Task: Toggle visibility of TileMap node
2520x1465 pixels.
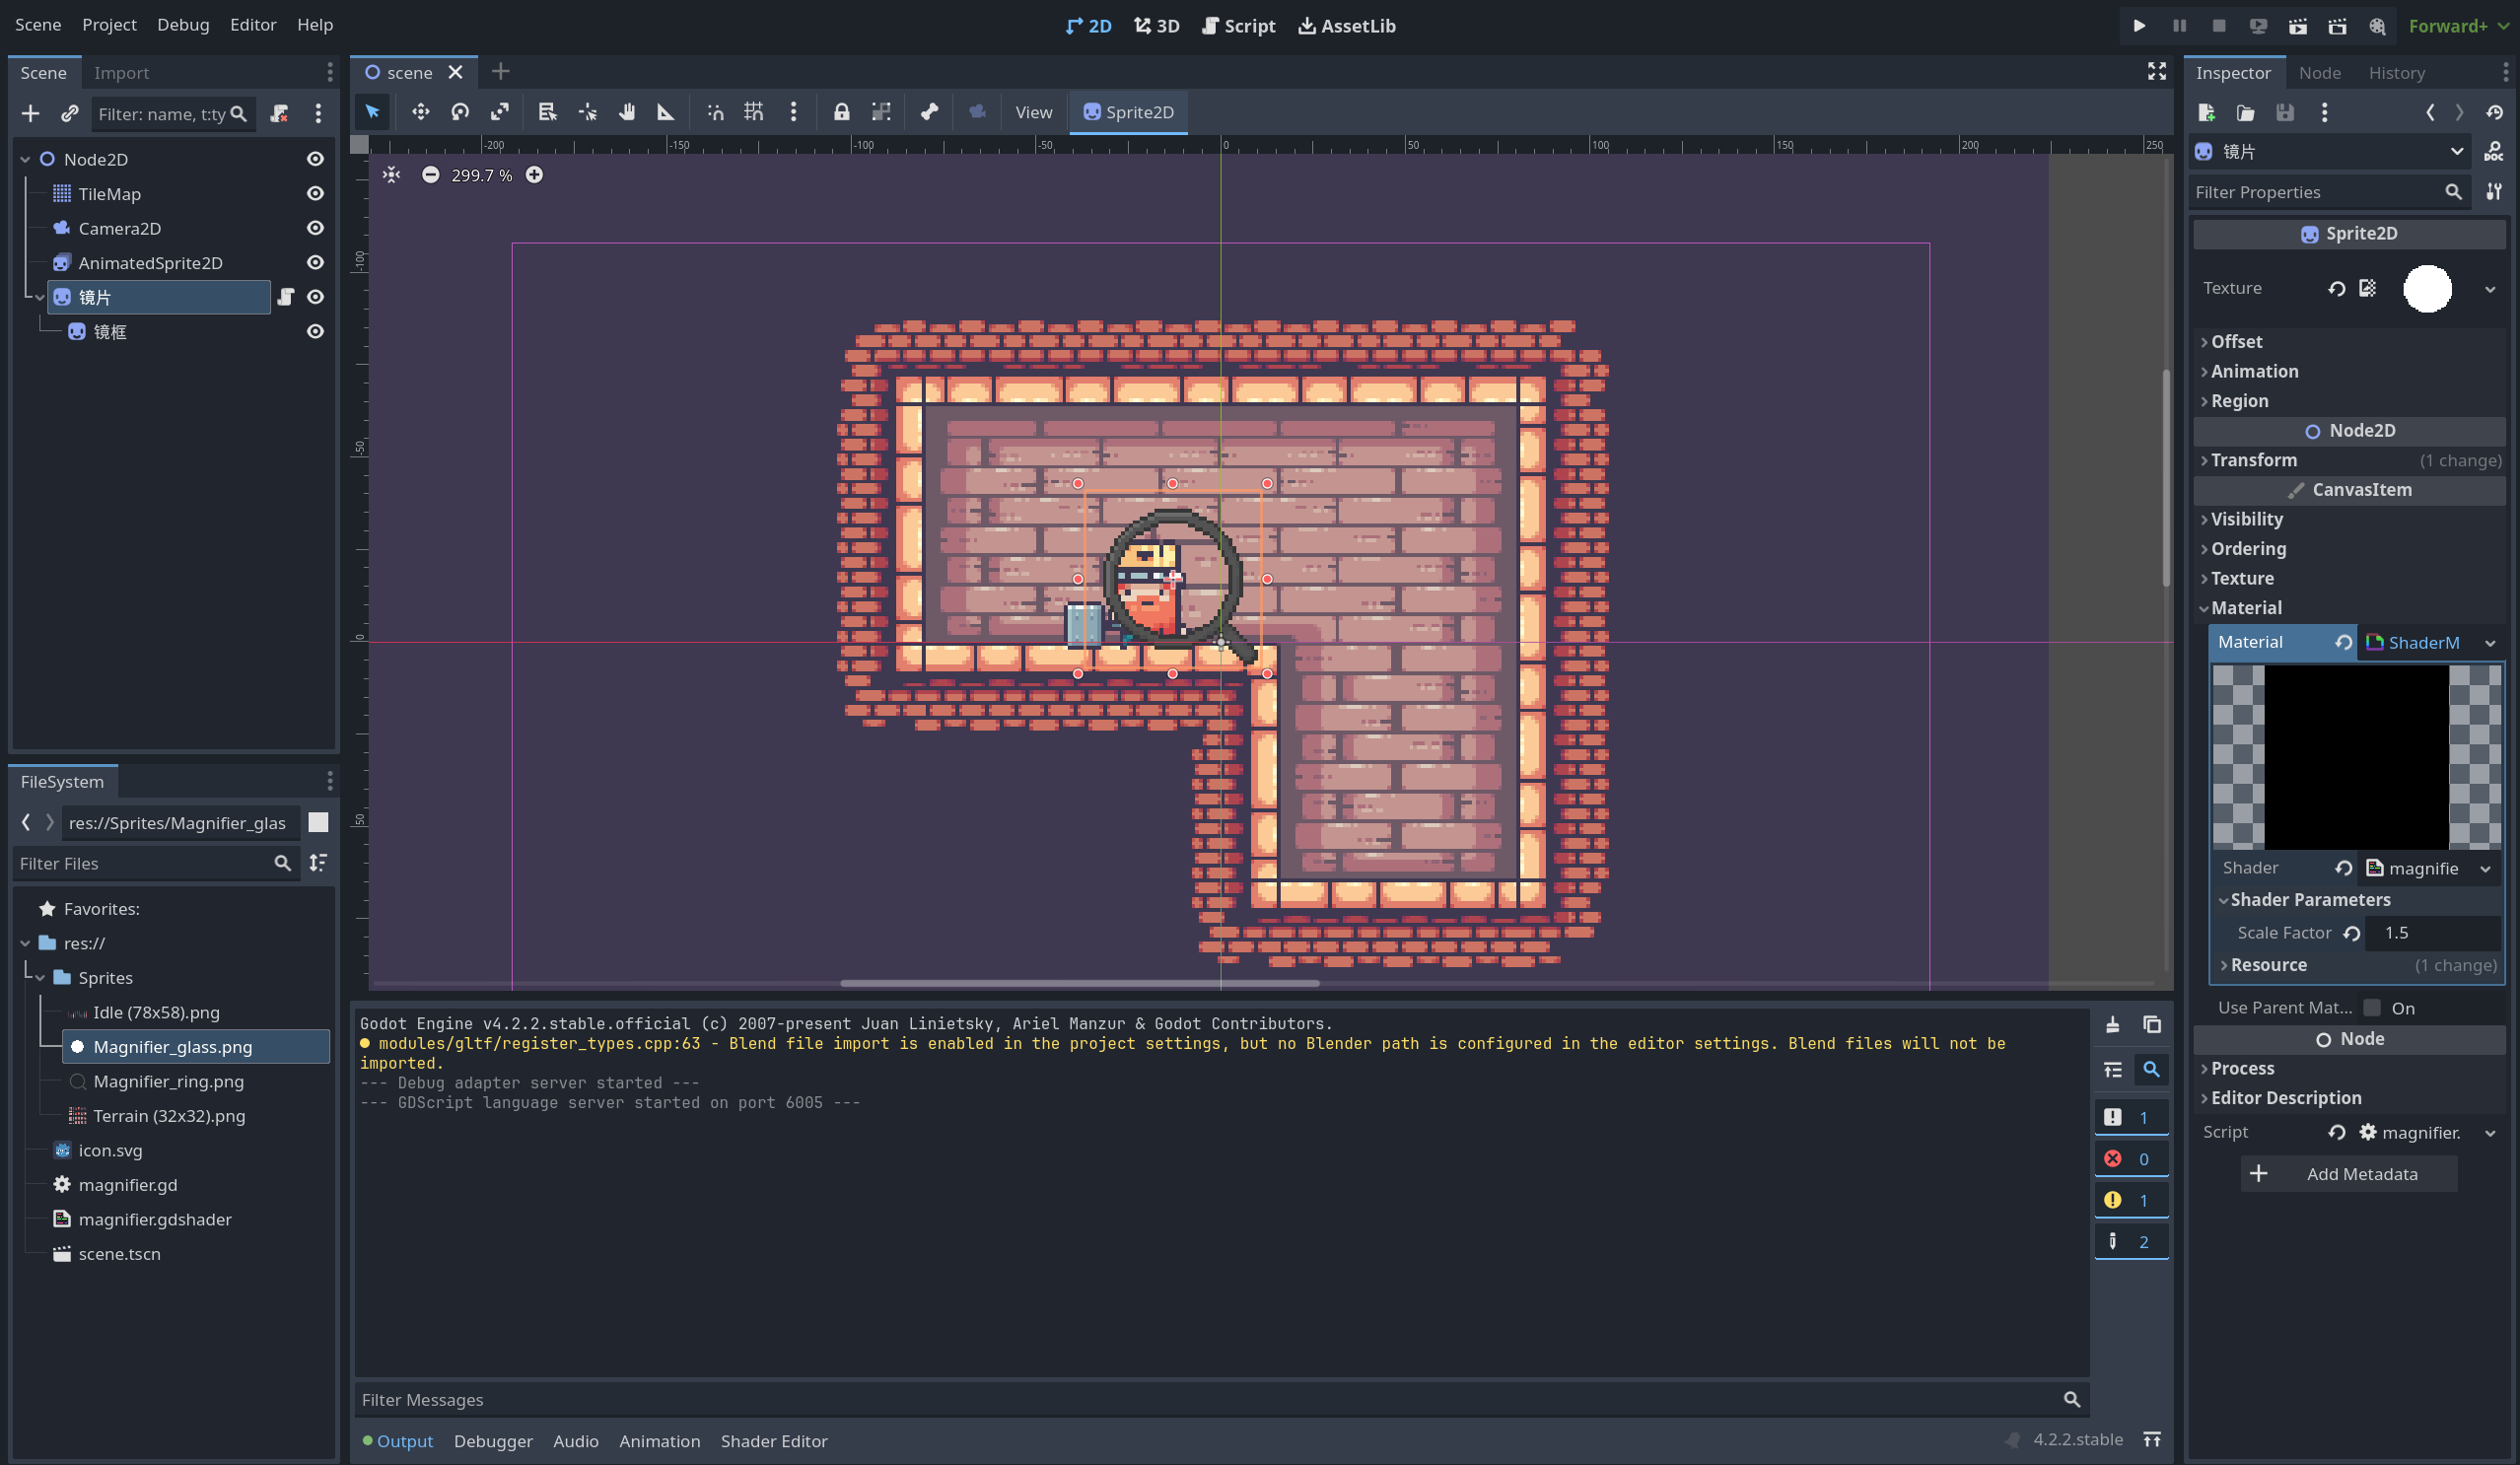Action: point(315,193)
